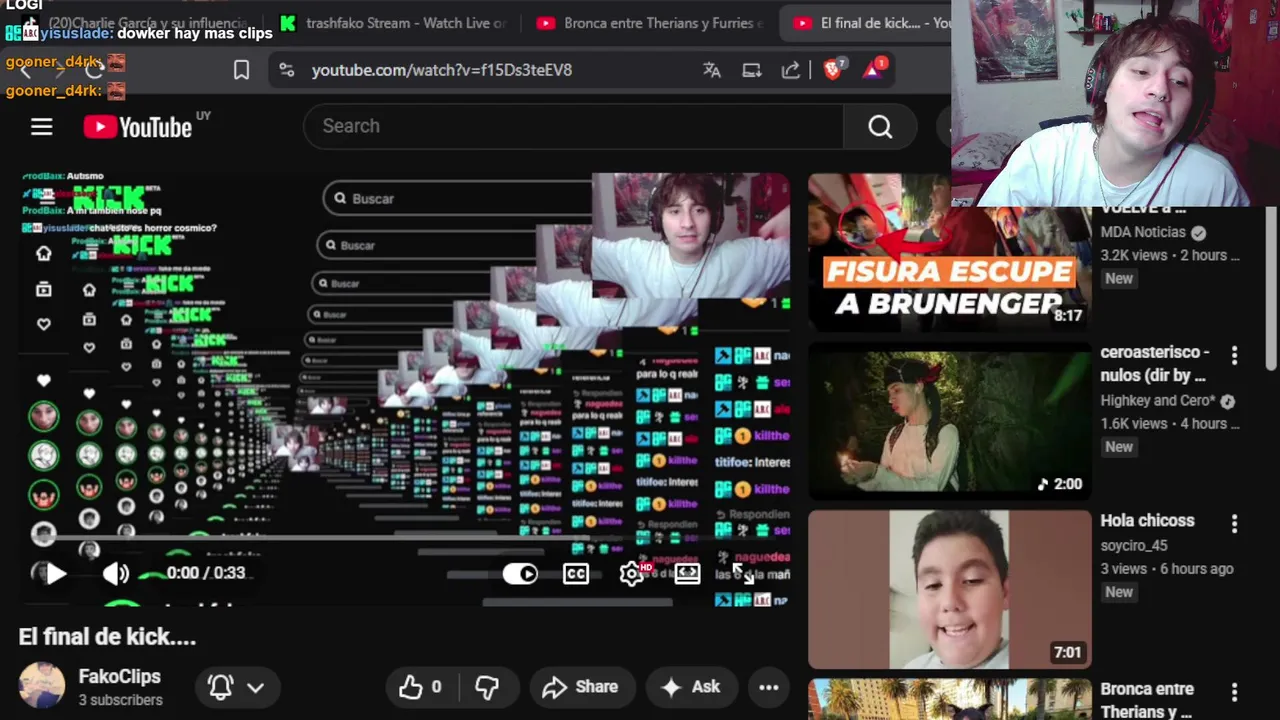Click the Ask button under the video
This screenshot has height=720, width=1280.
tap(691, 687)
